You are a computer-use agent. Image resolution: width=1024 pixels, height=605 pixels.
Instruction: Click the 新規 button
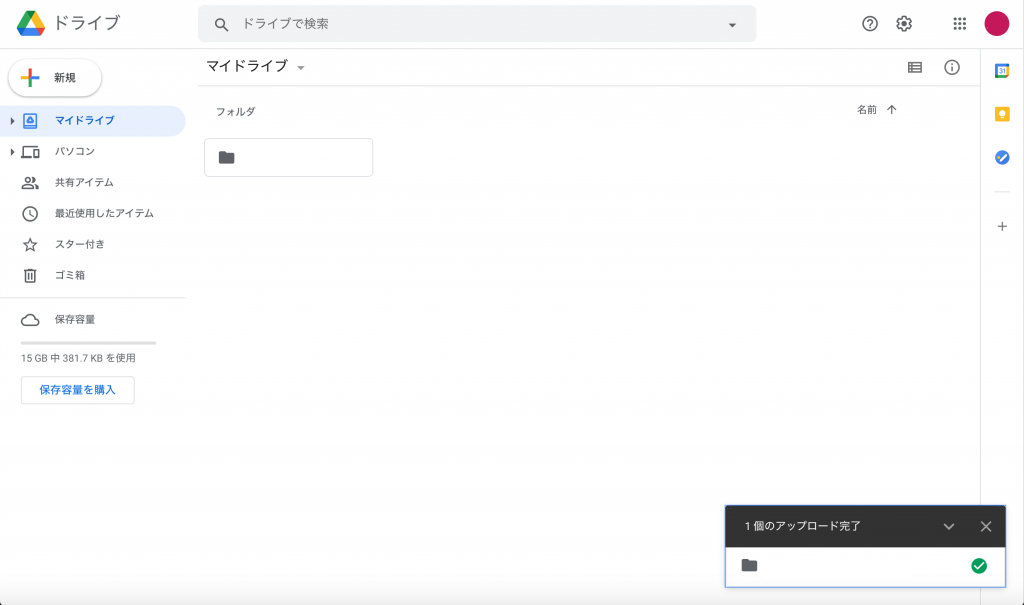pyautogui.click(x=55, y=78)
